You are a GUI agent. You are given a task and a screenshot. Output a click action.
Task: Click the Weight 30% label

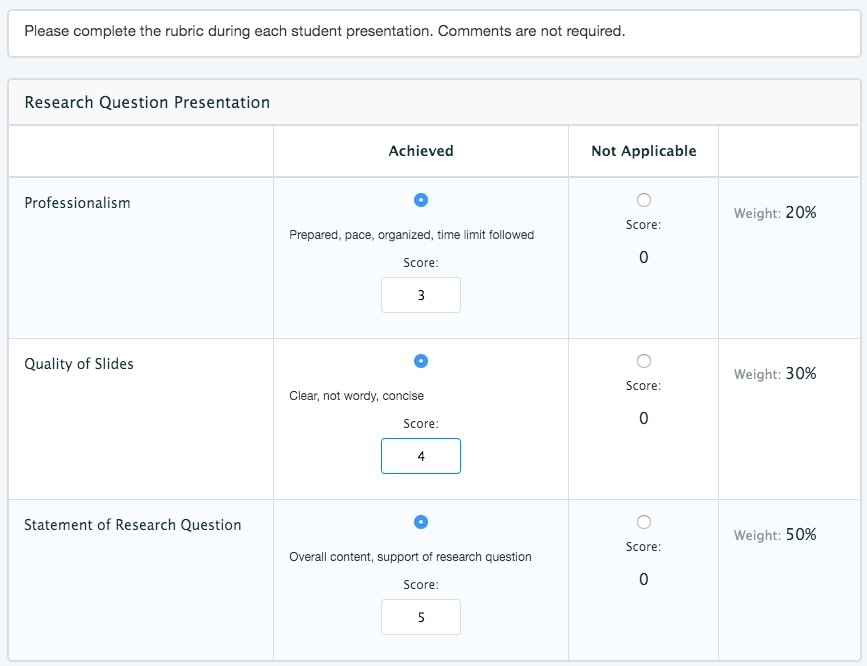tap(775, 373)
